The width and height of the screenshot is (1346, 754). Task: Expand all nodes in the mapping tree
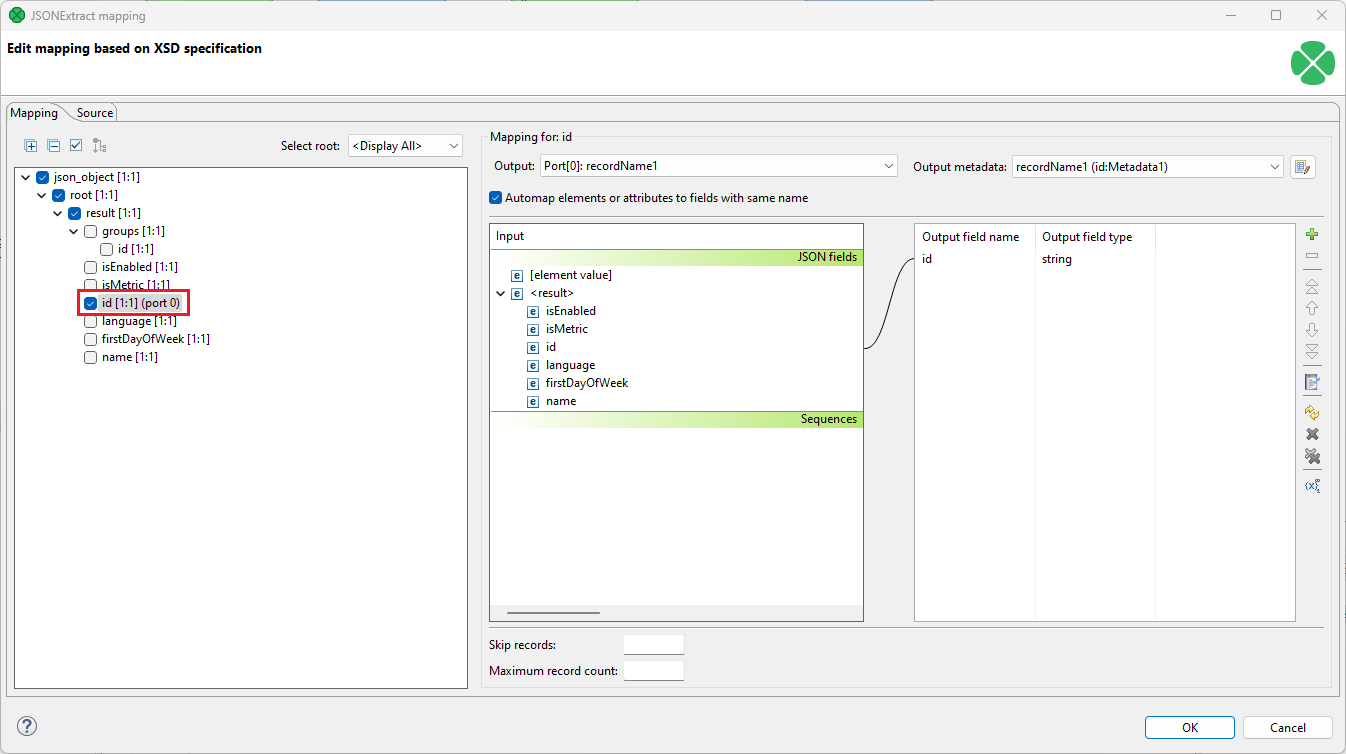pyautogui.click(x=31, y=145)
